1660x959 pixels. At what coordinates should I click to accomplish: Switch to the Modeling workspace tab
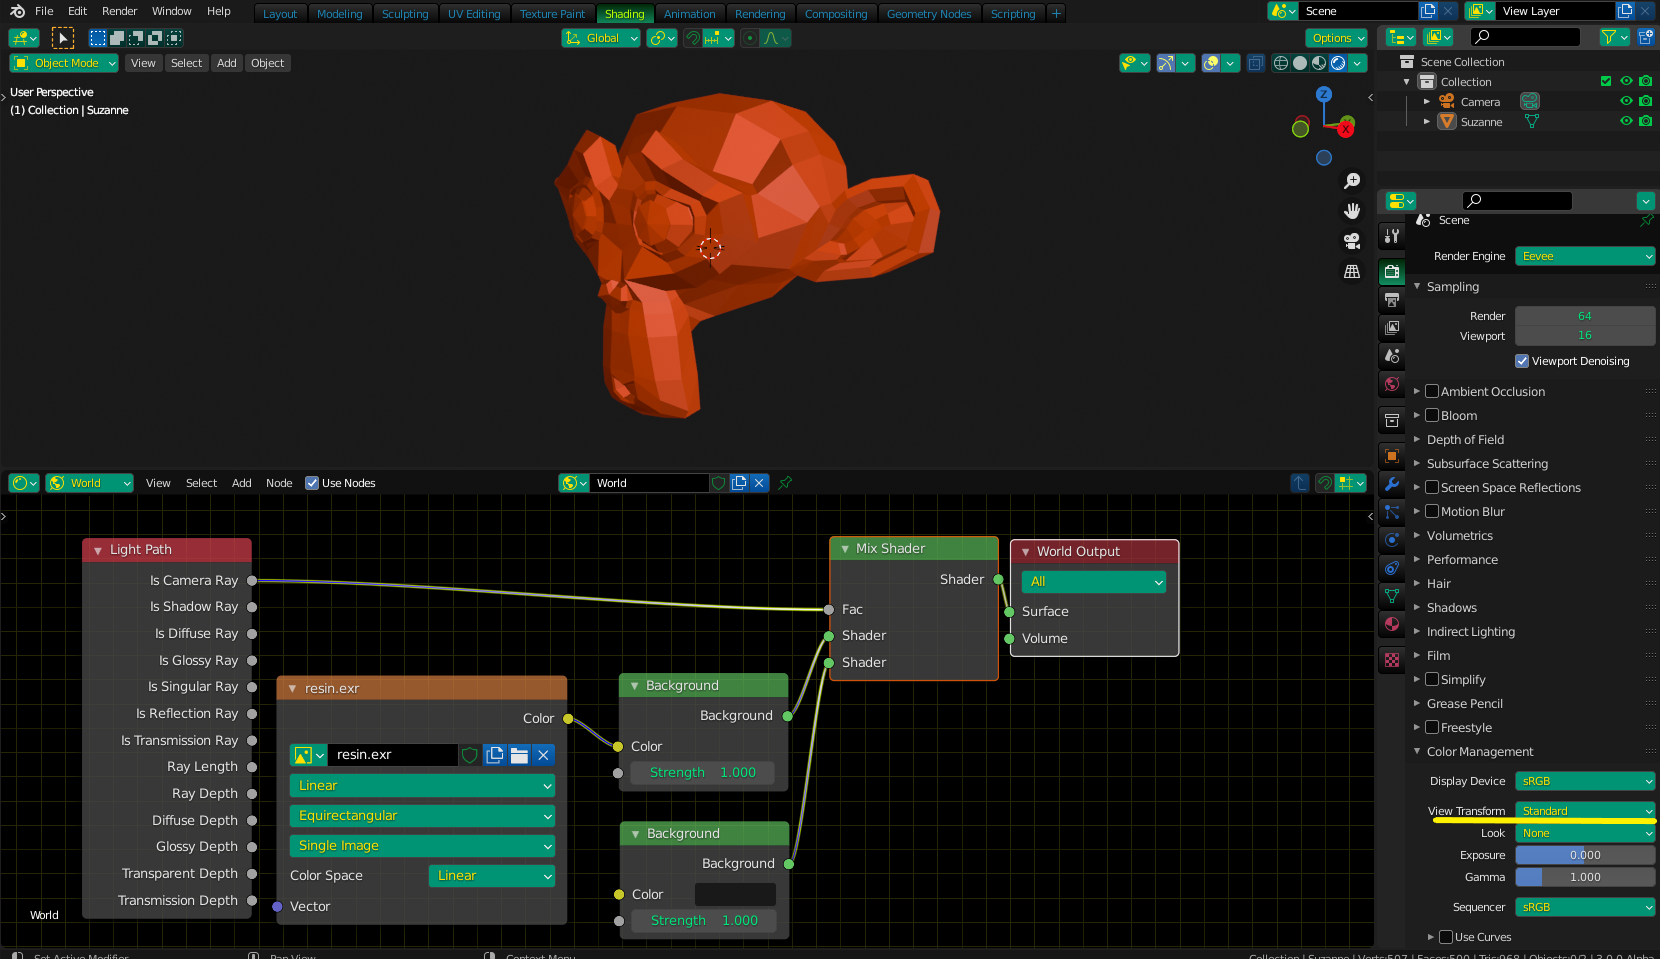339,14
